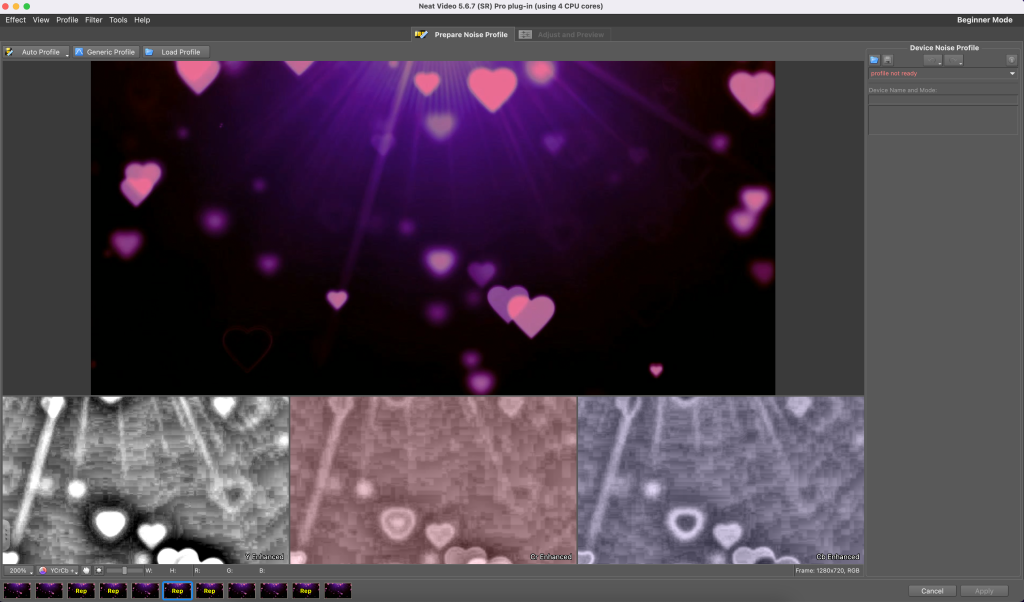Click the slider in the bottom toolbar

pos(123,570)
